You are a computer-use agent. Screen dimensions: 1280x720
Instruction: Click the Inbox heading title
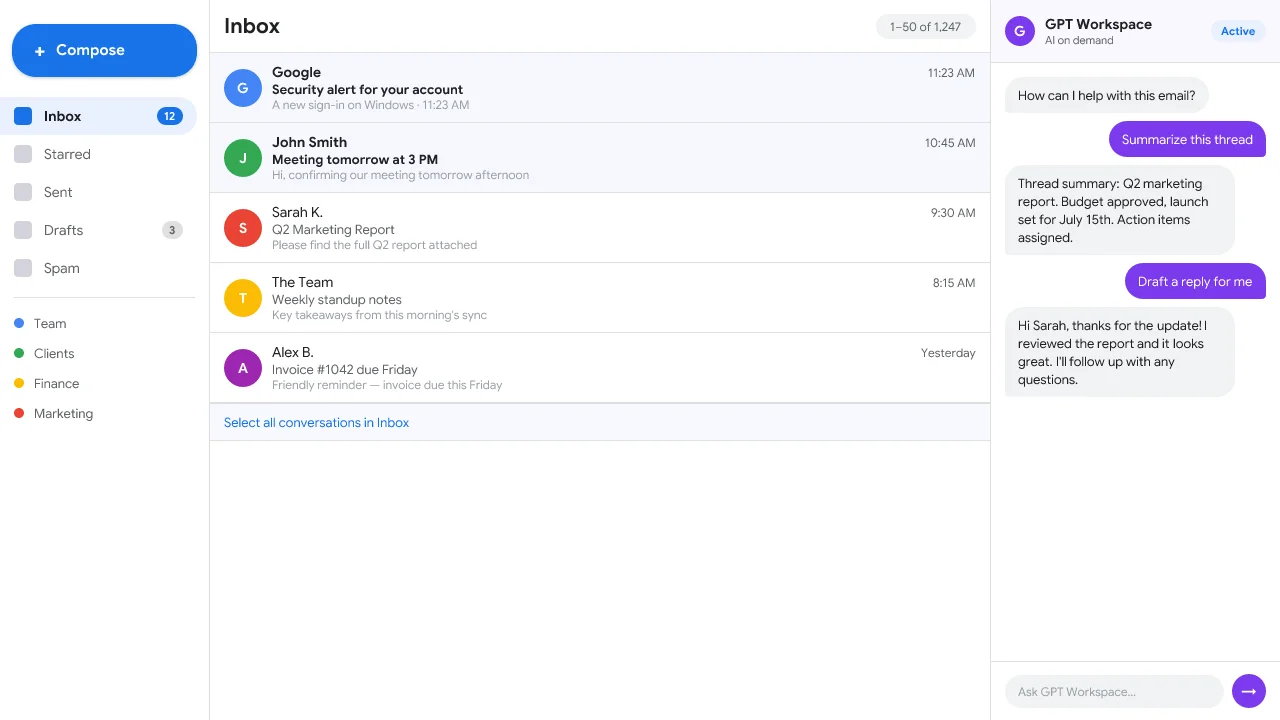(252, 26)
